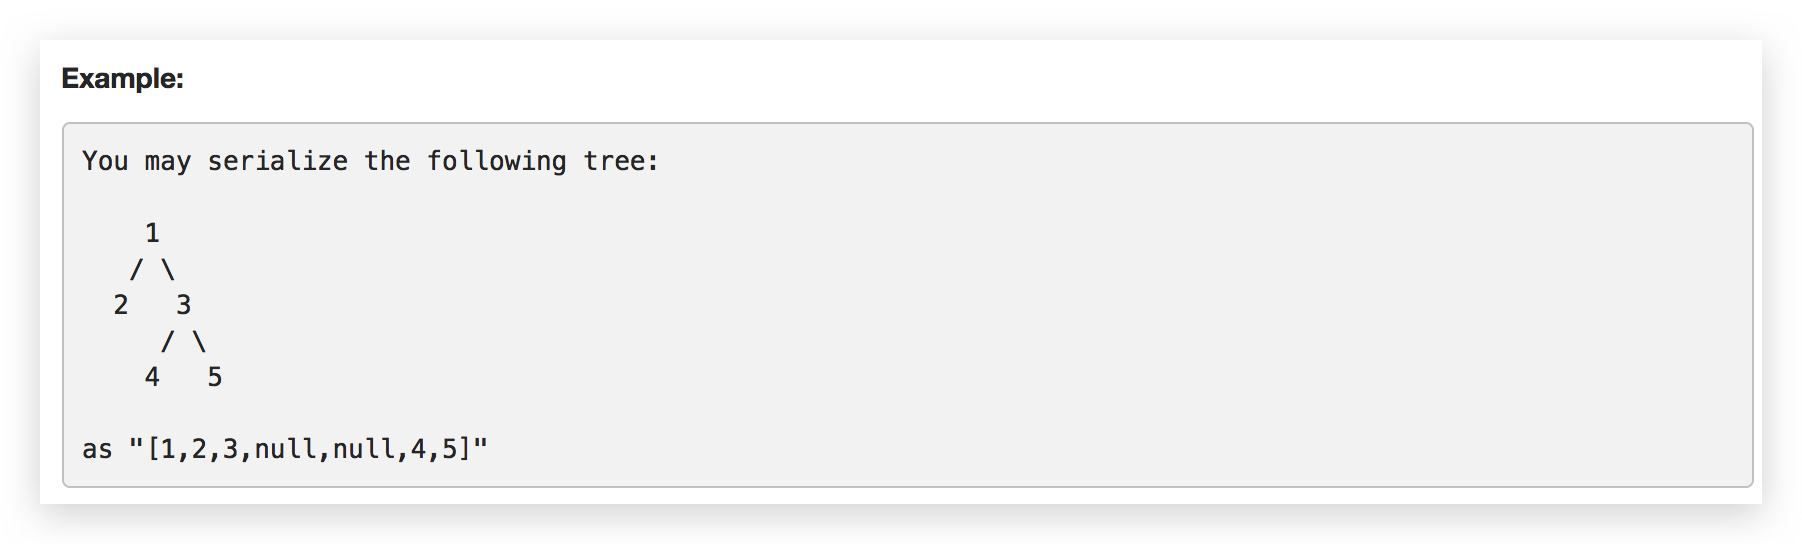
Task: Click the opening quote of the serialized string
Action: tap(137, 447)
